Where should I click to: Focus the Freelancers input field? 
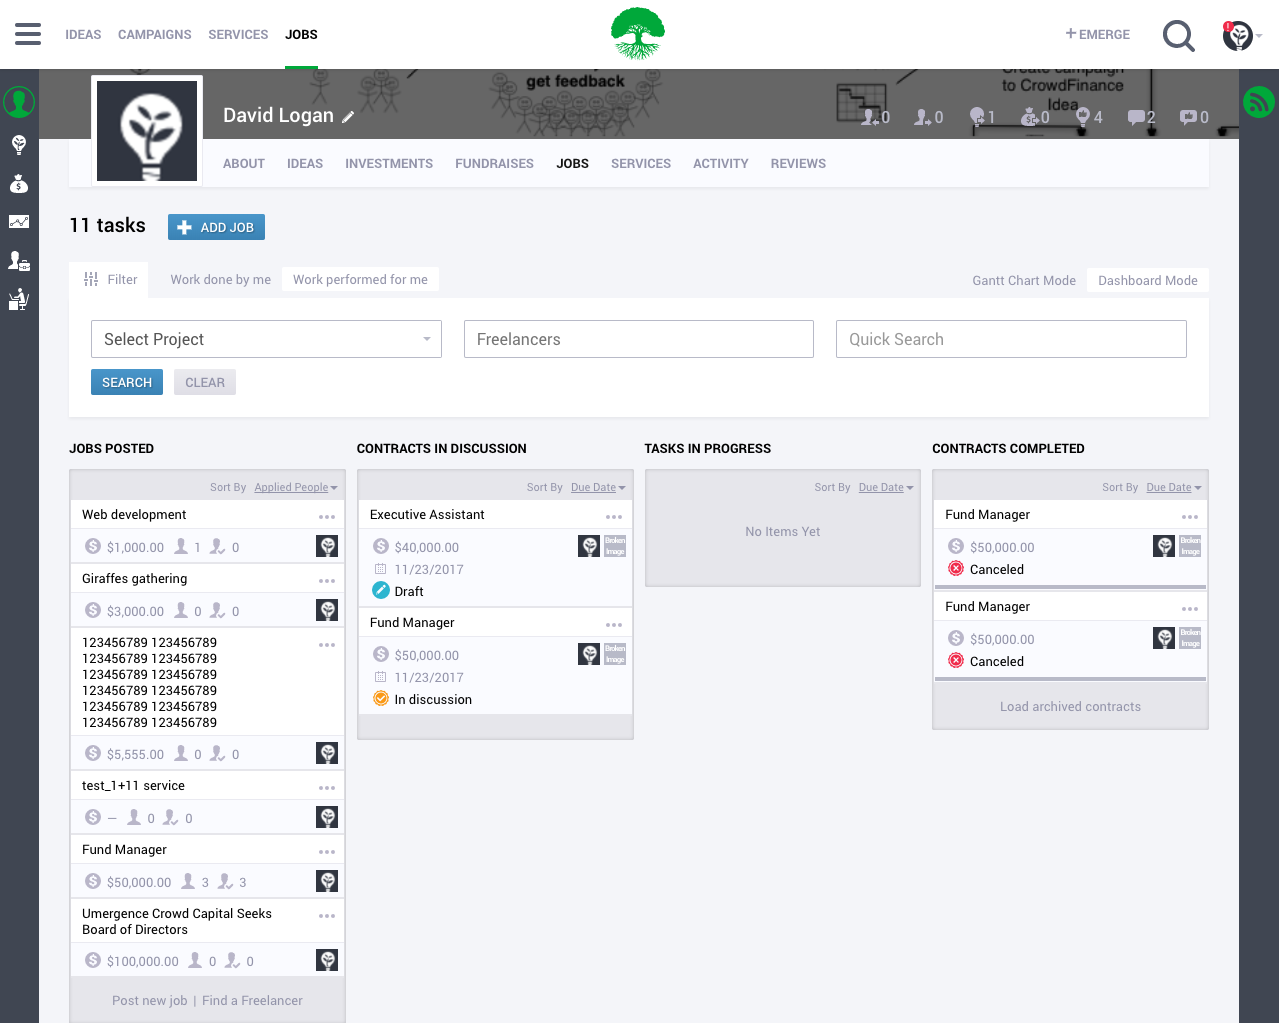coord(639,339)
